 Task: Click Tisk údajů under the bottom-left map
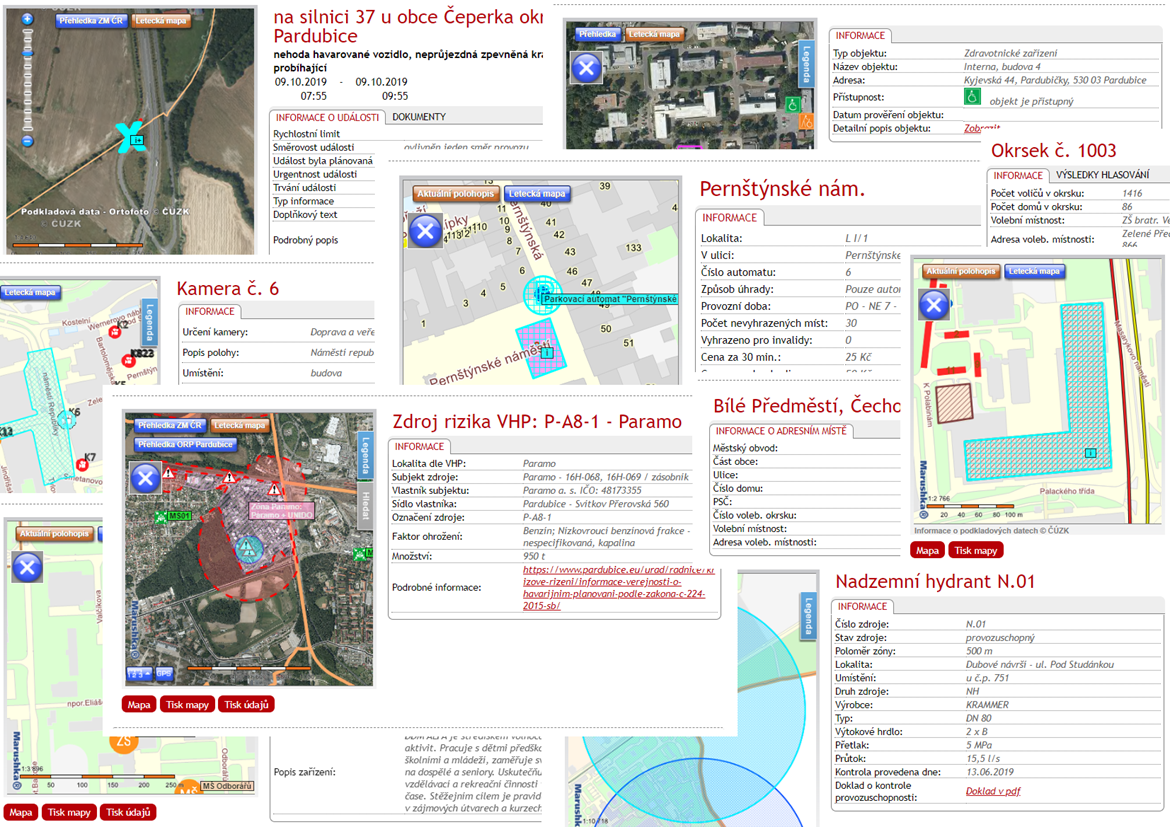click(128, 812)
